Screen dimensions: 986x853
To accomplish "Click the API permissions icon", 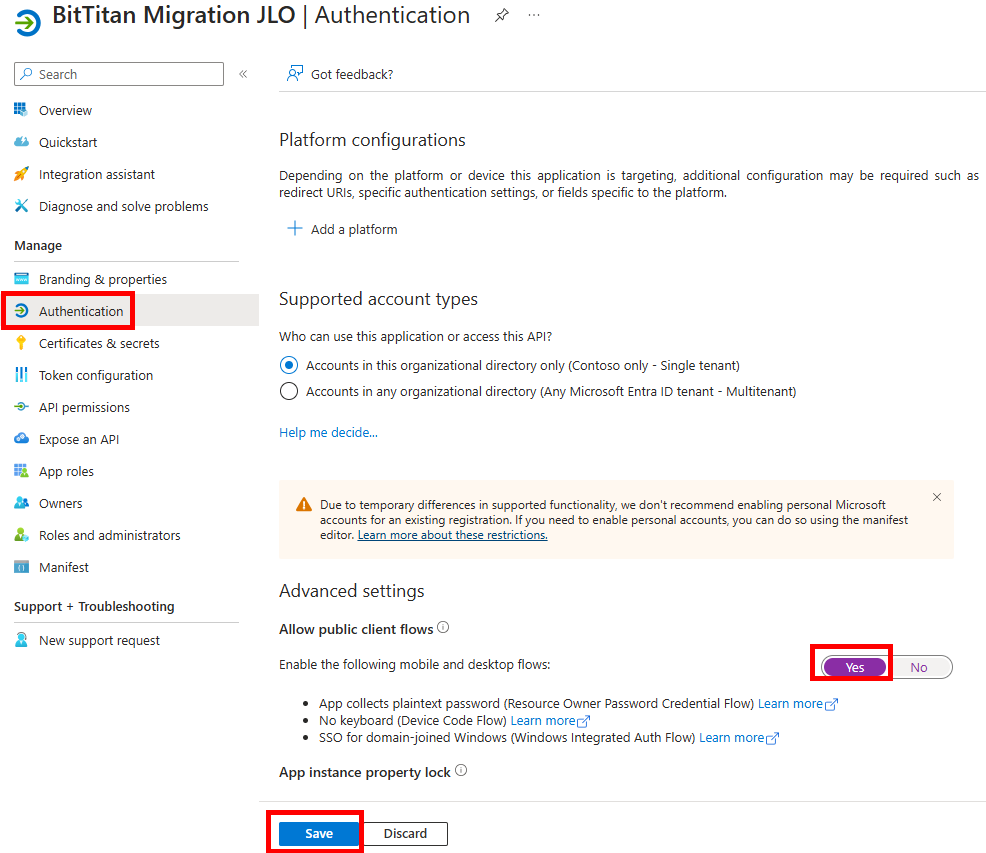I will tap(21, 407).
